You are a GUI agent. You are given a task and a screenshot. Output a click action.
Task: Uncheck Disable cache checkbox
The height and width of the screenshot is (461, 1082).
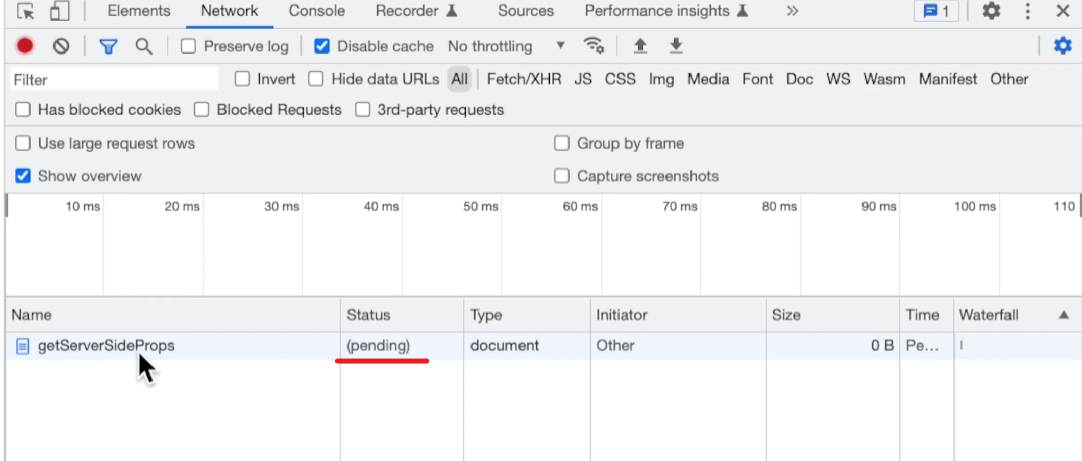pyautogui.click(x=322, y=46)
